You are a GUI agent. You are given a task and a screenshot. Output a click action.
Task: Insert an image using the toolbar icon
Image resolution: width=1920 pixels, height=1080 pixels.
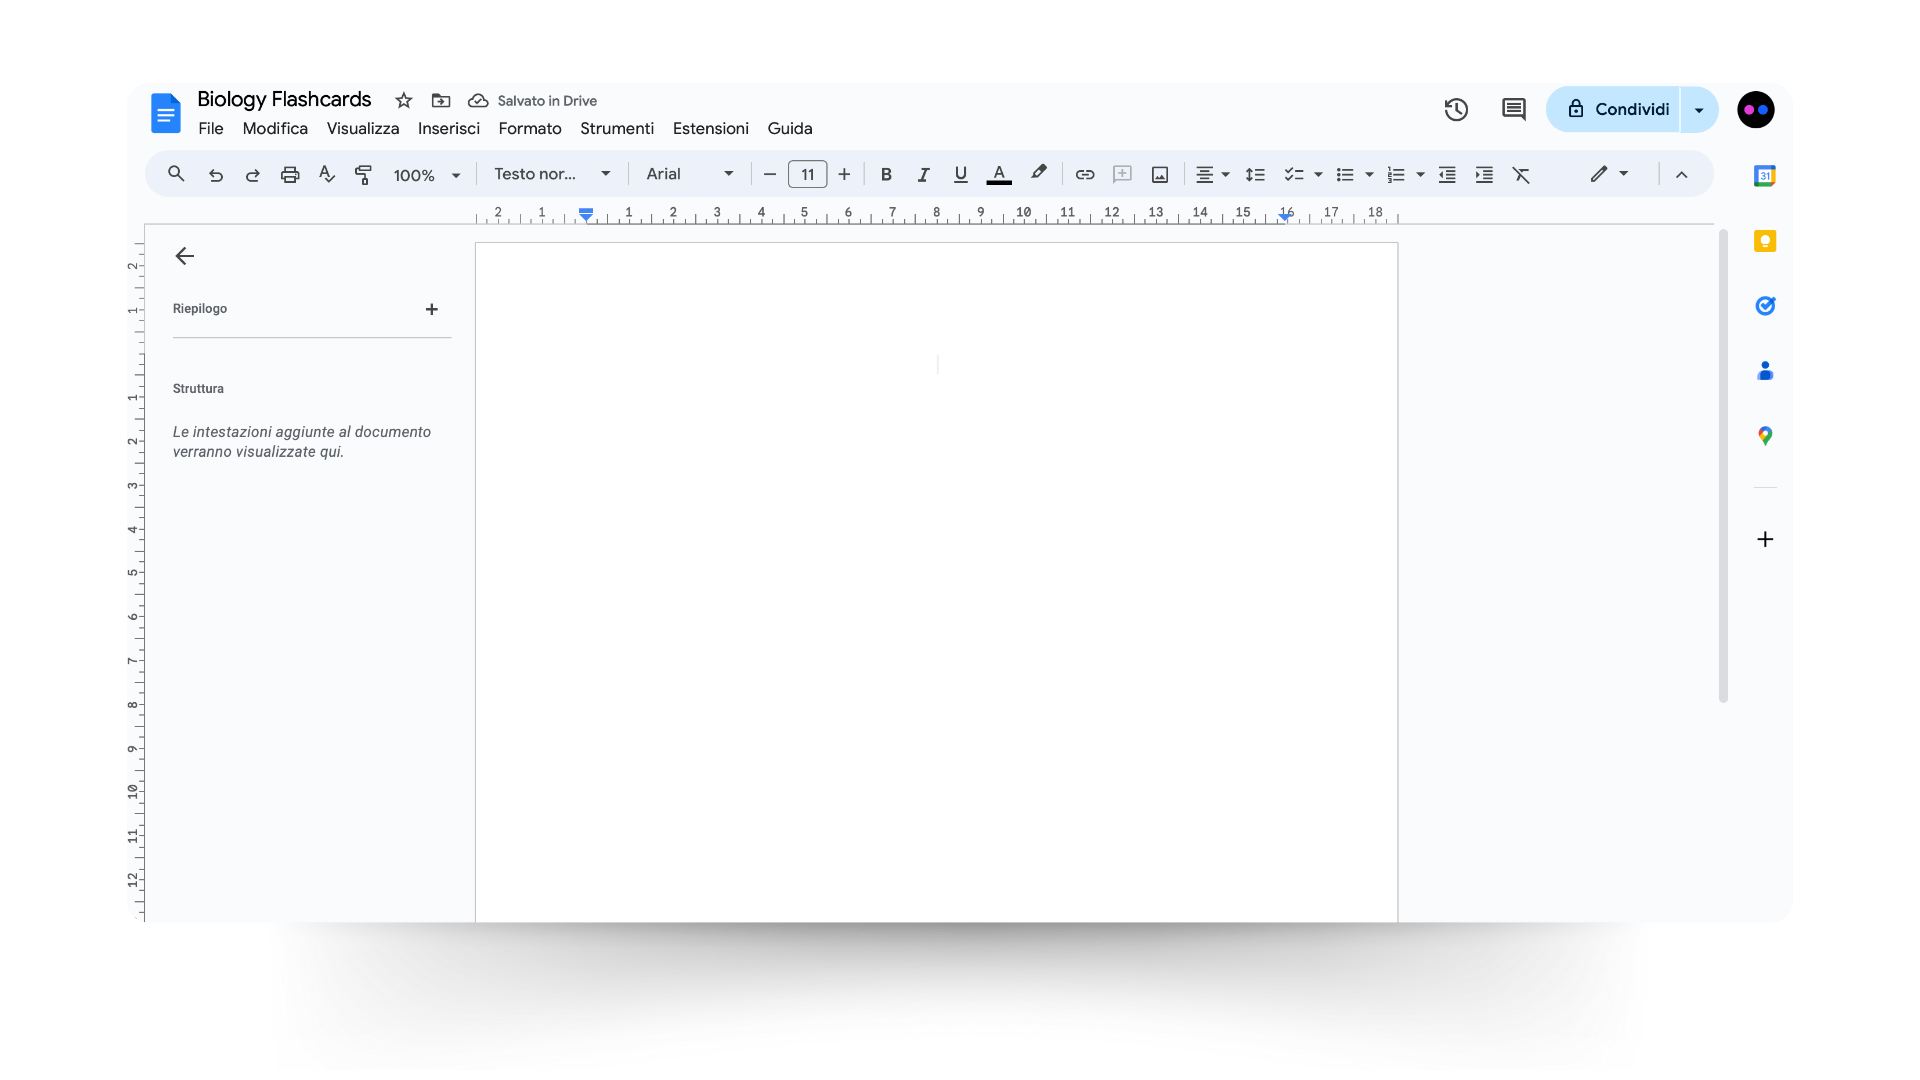tap(1159, 174)
